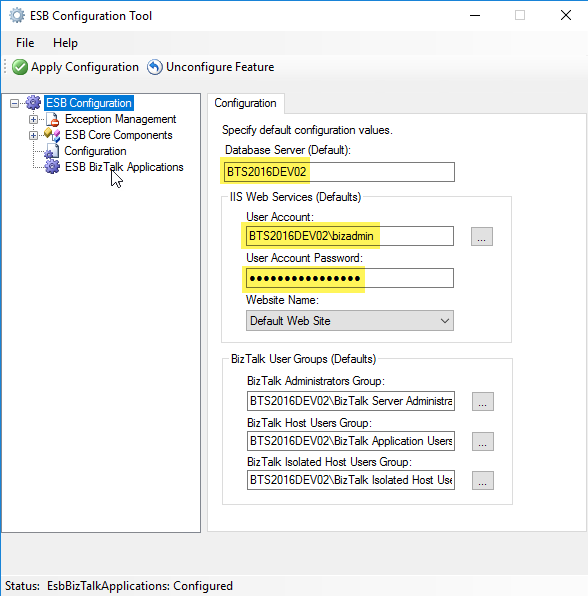The height and width of the screenshot is (596, 588).
Task: Focus the BizTalk Host Users Group field
Action: coord(351,441)
